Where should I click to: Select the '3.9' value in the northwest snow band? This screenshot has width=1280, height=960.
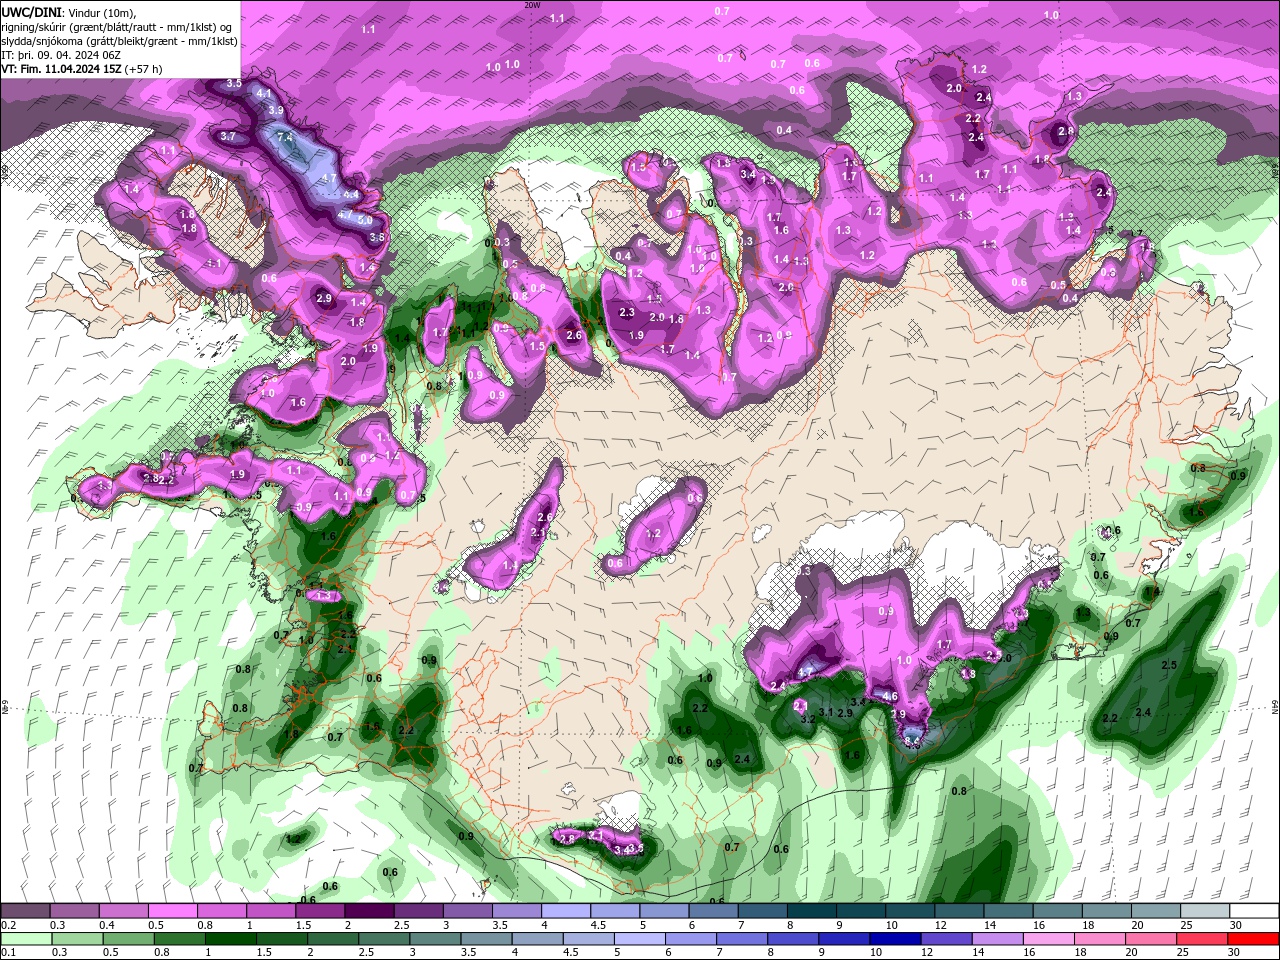click(x=276, y=110)
